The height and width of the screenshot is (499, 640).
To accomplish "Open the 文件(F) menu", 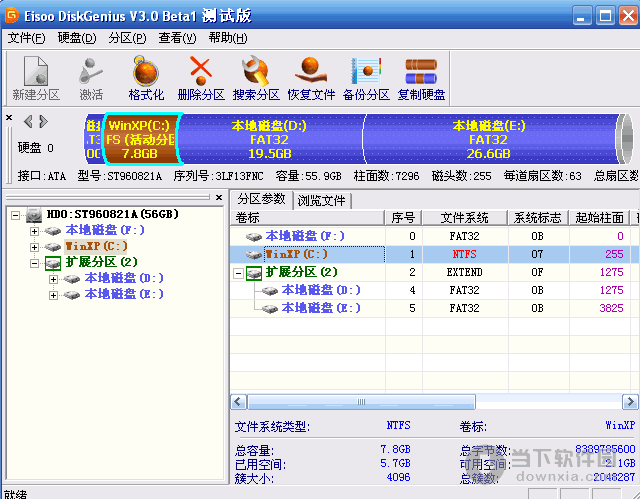I will pyautogui.click(x=27, y=38).
